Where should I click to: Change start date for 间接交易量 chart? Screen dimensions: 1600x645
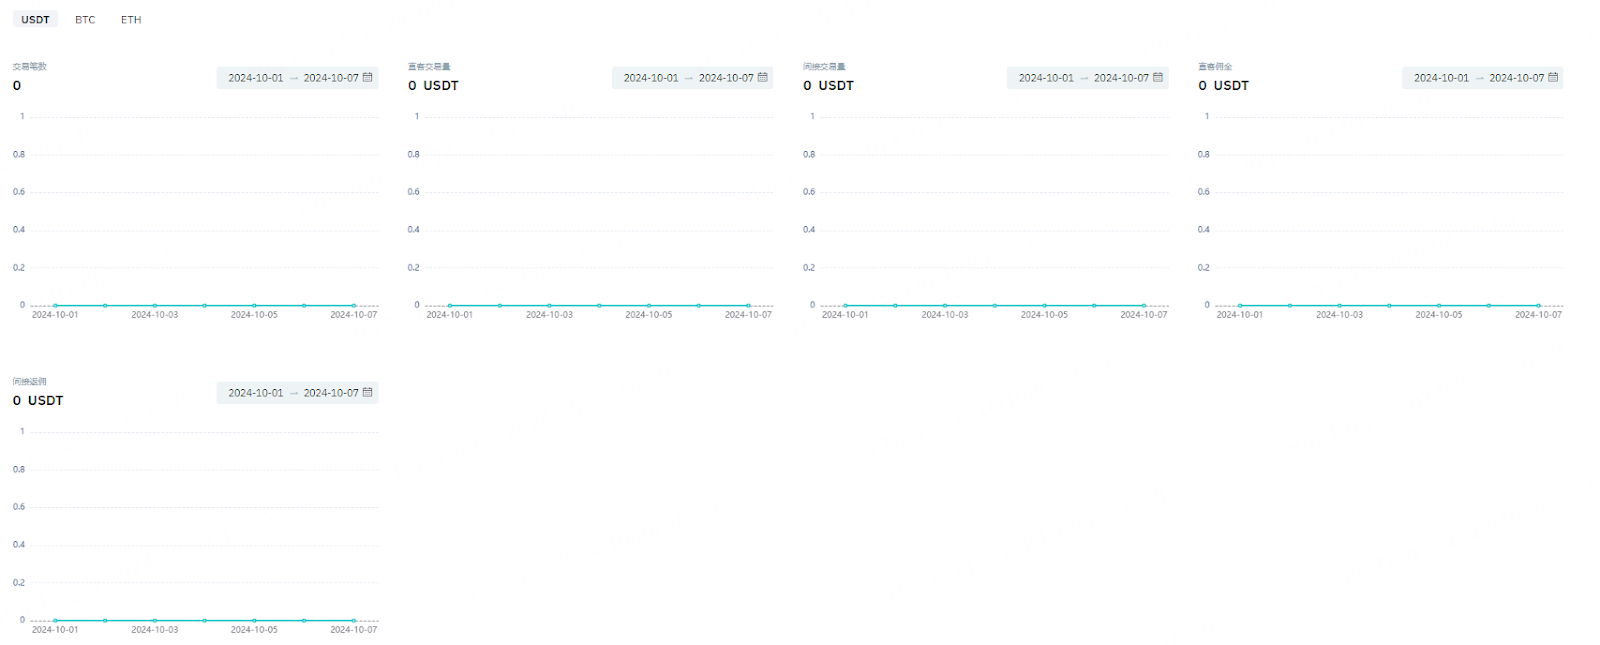[x=1046, y=78]
